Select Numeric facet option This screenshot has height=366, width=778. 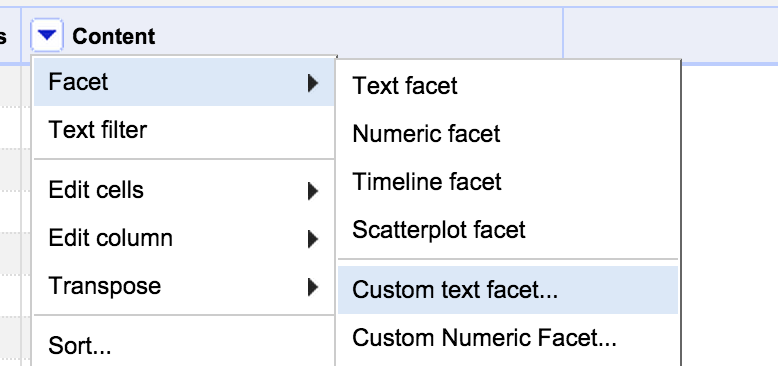508,134
